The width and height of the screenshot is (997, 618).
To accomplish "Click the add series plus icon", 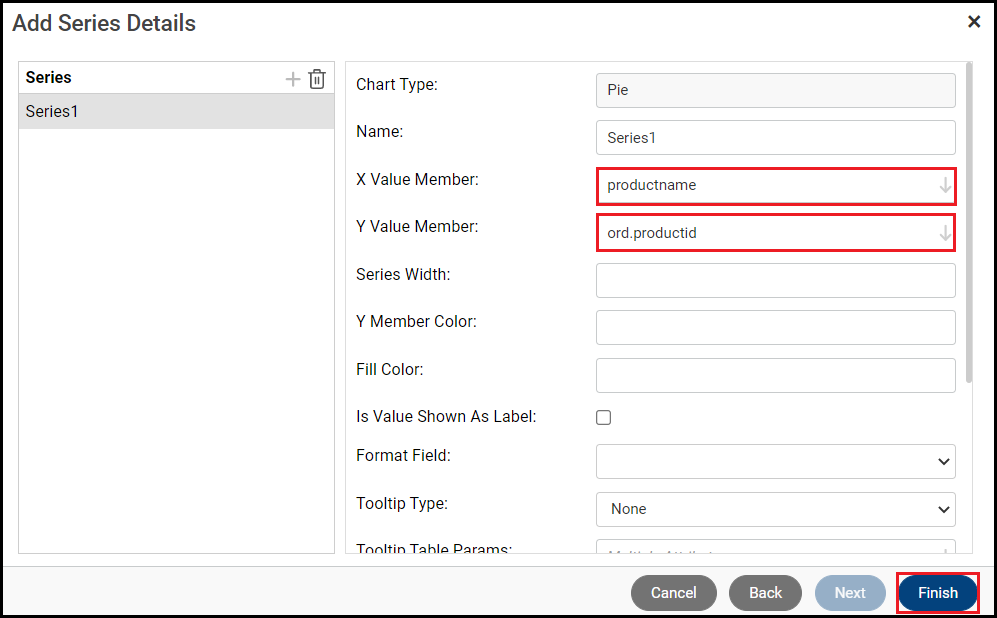I will point(293,79).
